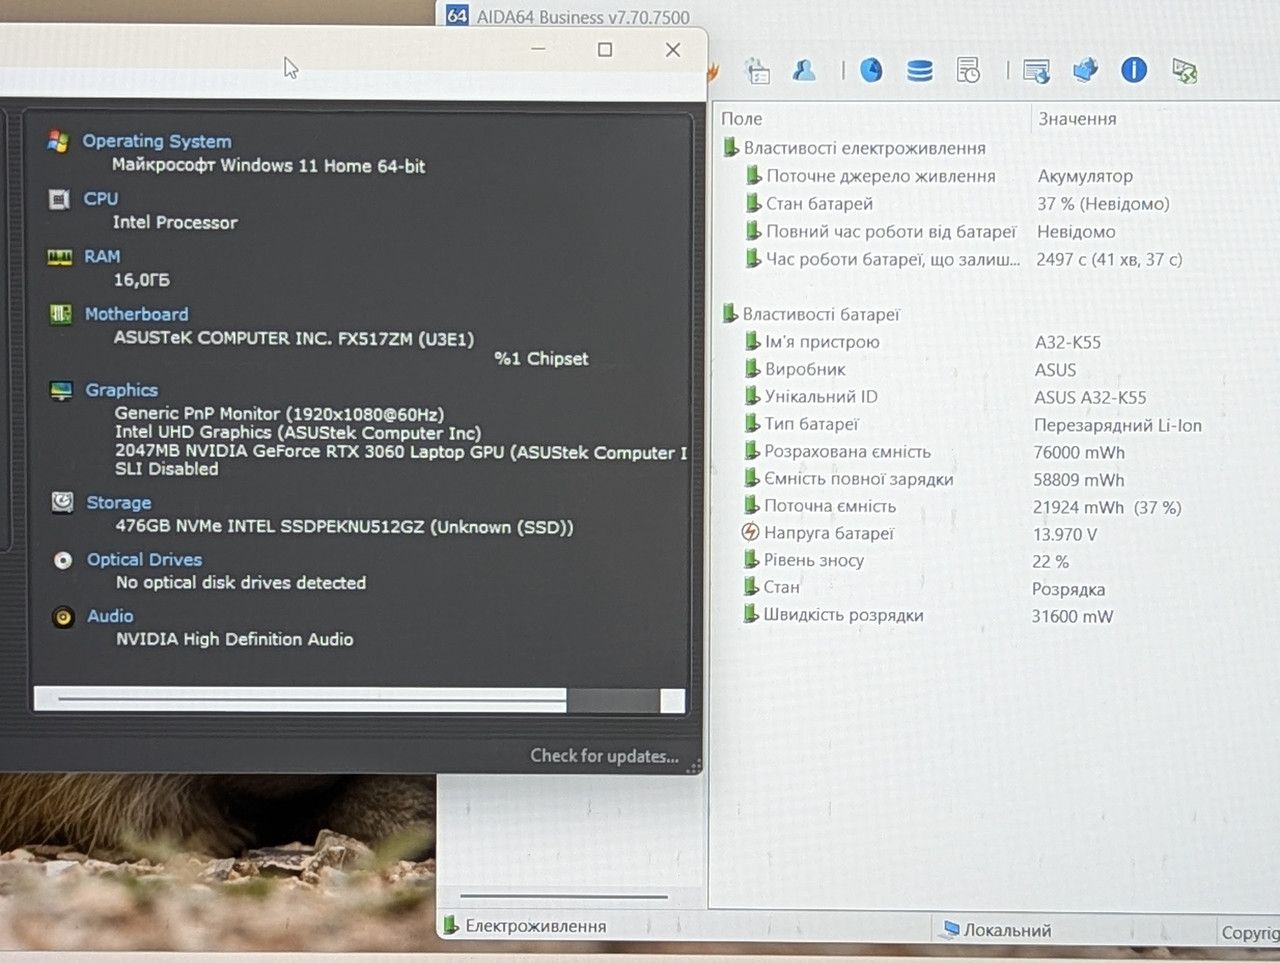
Task: Open the Motherboard section heading
Action: 136,314
